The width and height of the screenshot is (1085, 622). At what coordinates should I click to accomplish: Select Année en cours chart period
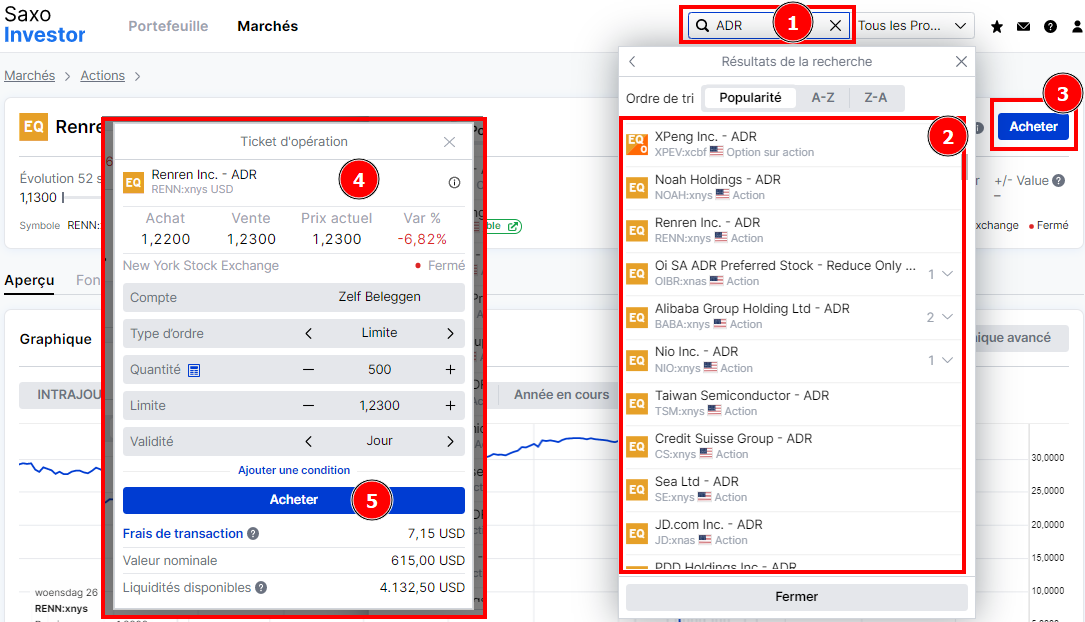point(561,394)
